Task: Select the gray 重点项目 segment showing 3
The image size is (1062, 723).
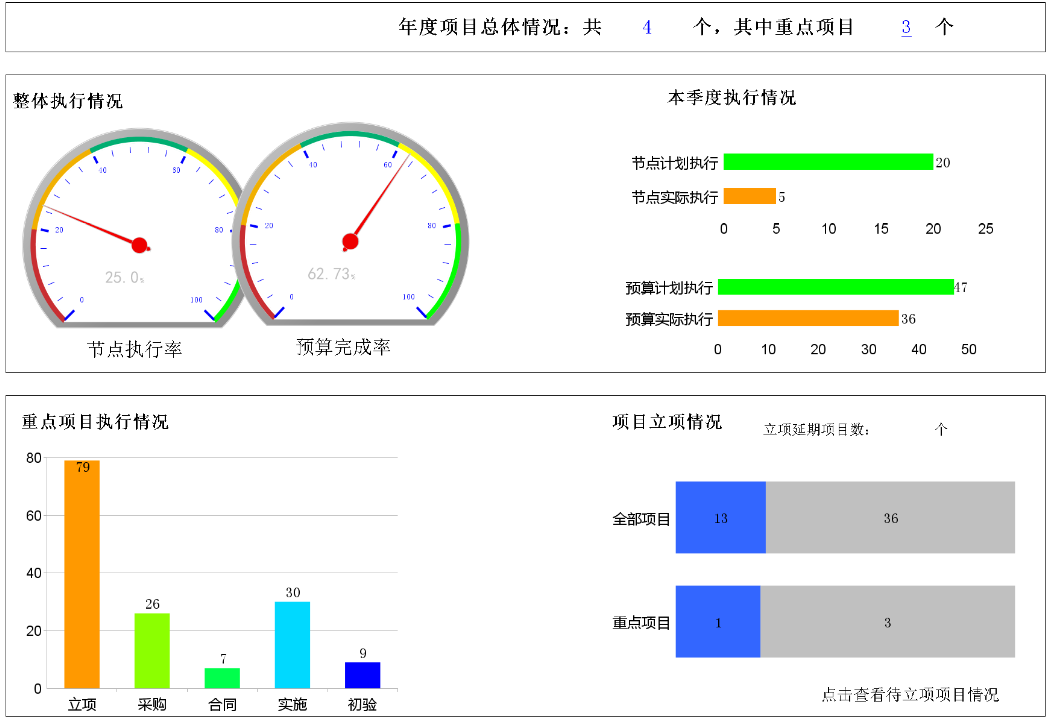Action: 887,622
